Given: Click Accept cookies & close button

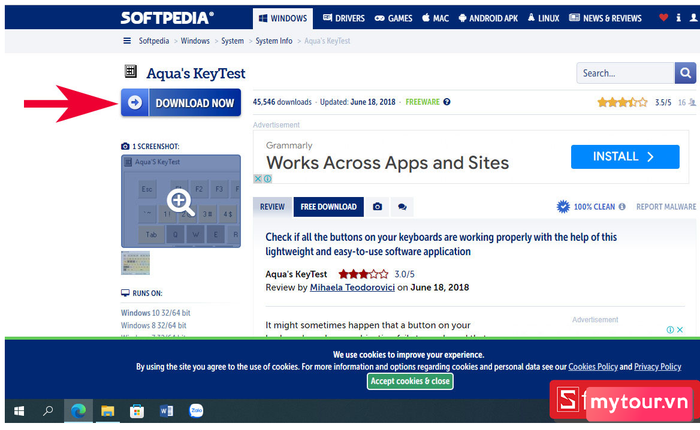Looking at the screenshot, I should point(410,381).
